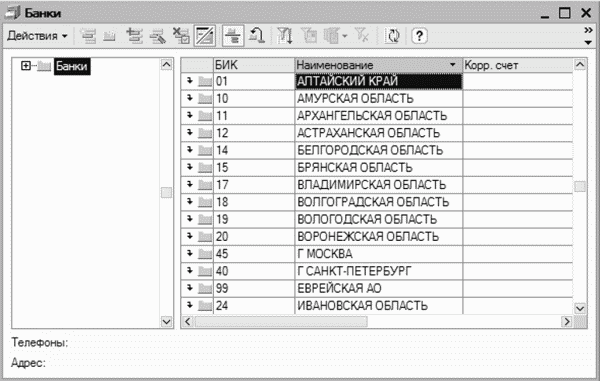Expand the Банки tree node
Screen dimensions: 600x381
[26, 66]
